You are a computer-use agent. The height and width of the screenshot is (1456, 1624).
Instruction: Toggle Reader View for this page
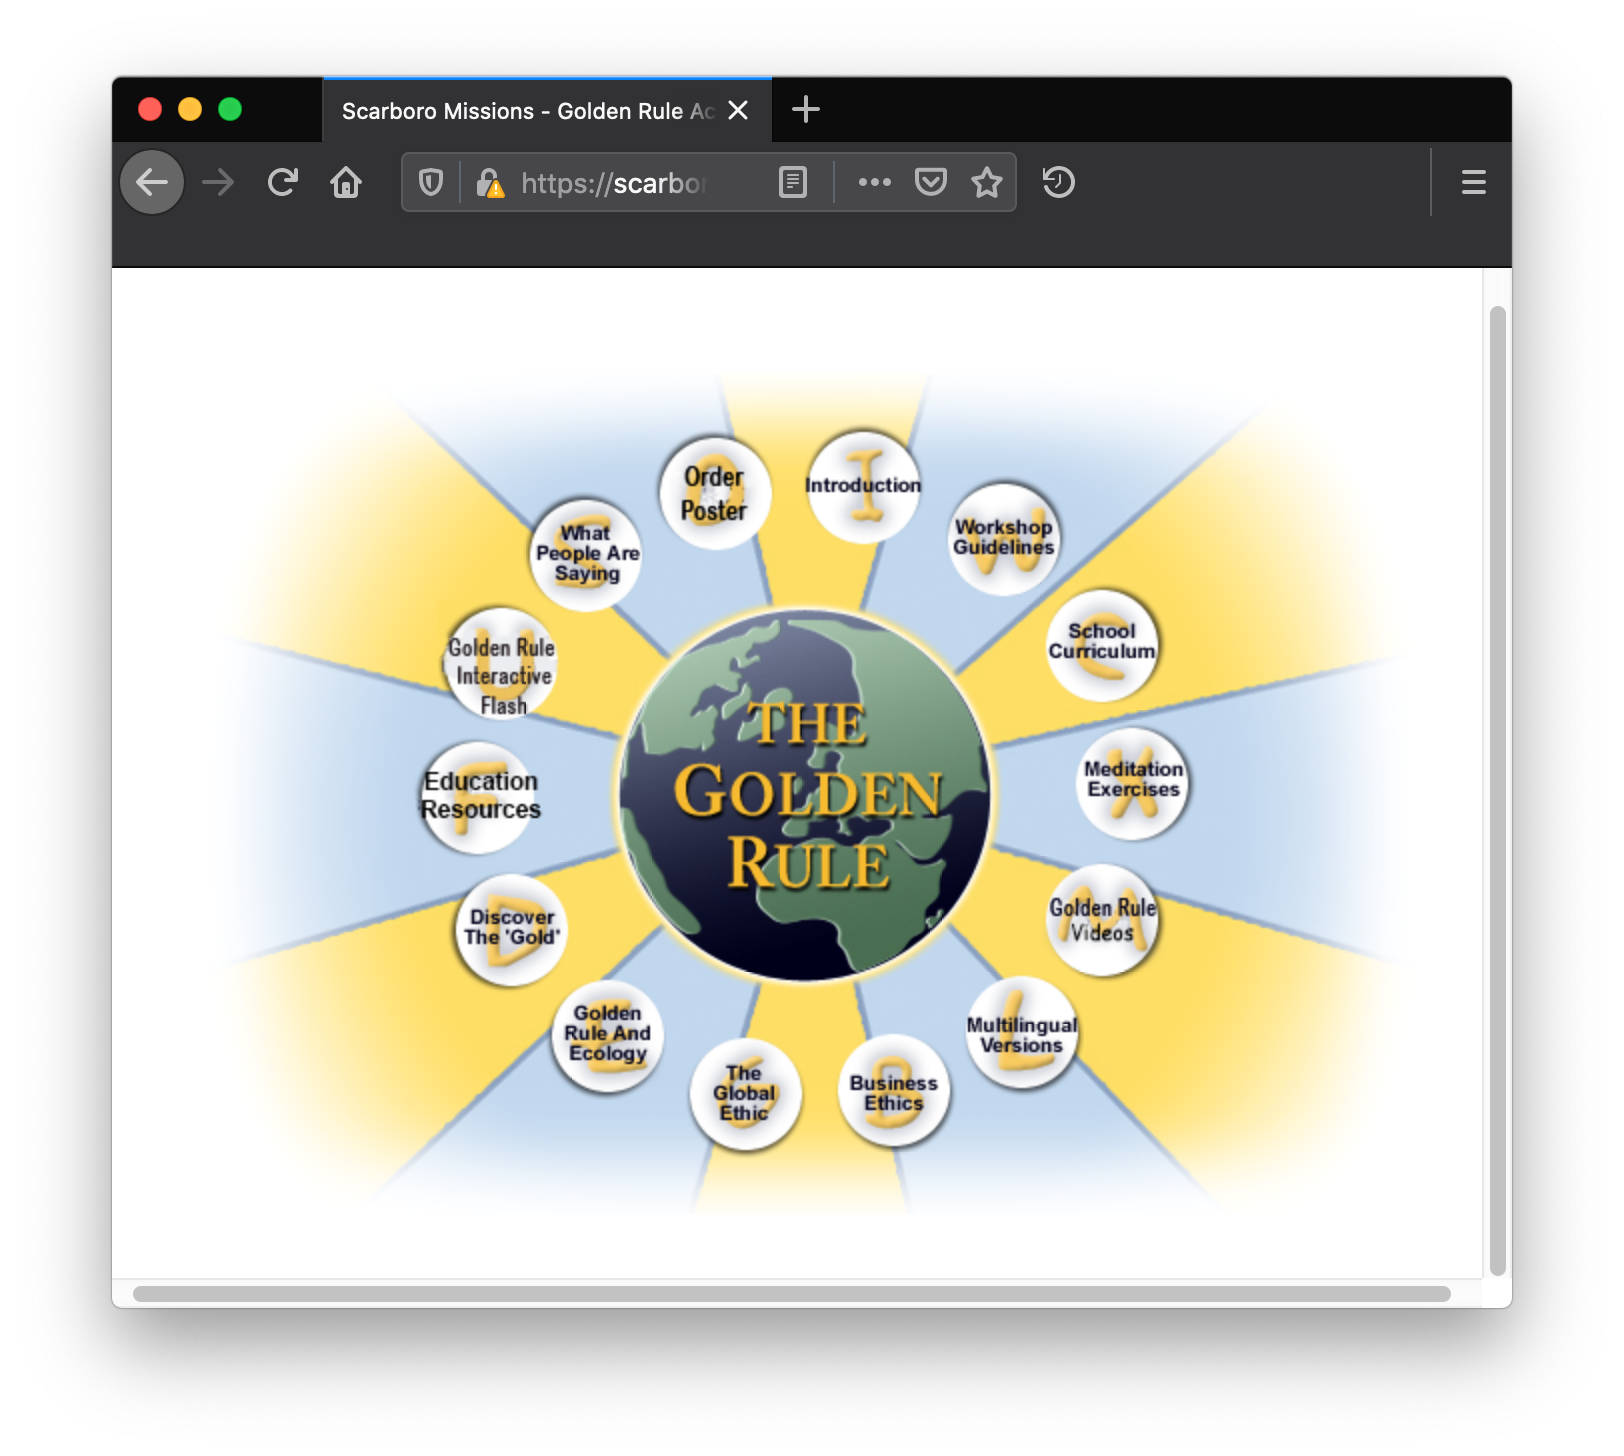tap(792, 183)
